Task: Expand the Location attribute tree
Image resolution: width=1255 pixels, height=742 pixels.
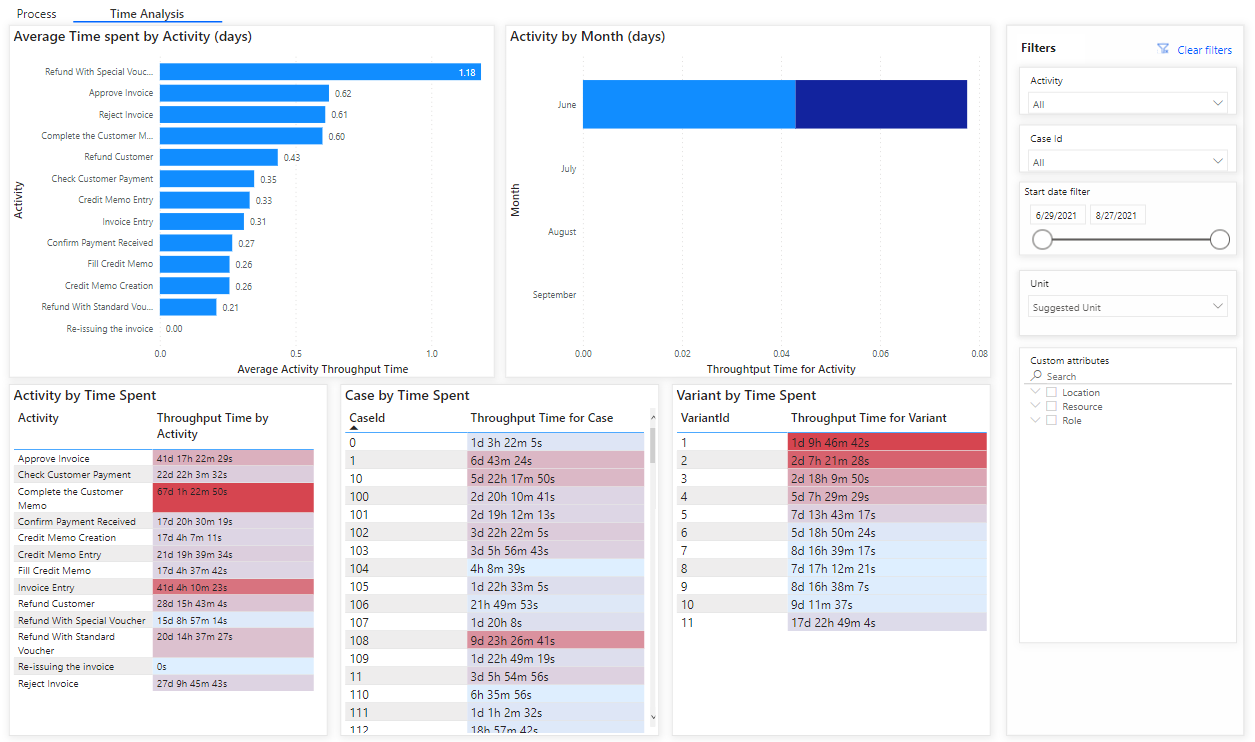Action: [1034, 392]
